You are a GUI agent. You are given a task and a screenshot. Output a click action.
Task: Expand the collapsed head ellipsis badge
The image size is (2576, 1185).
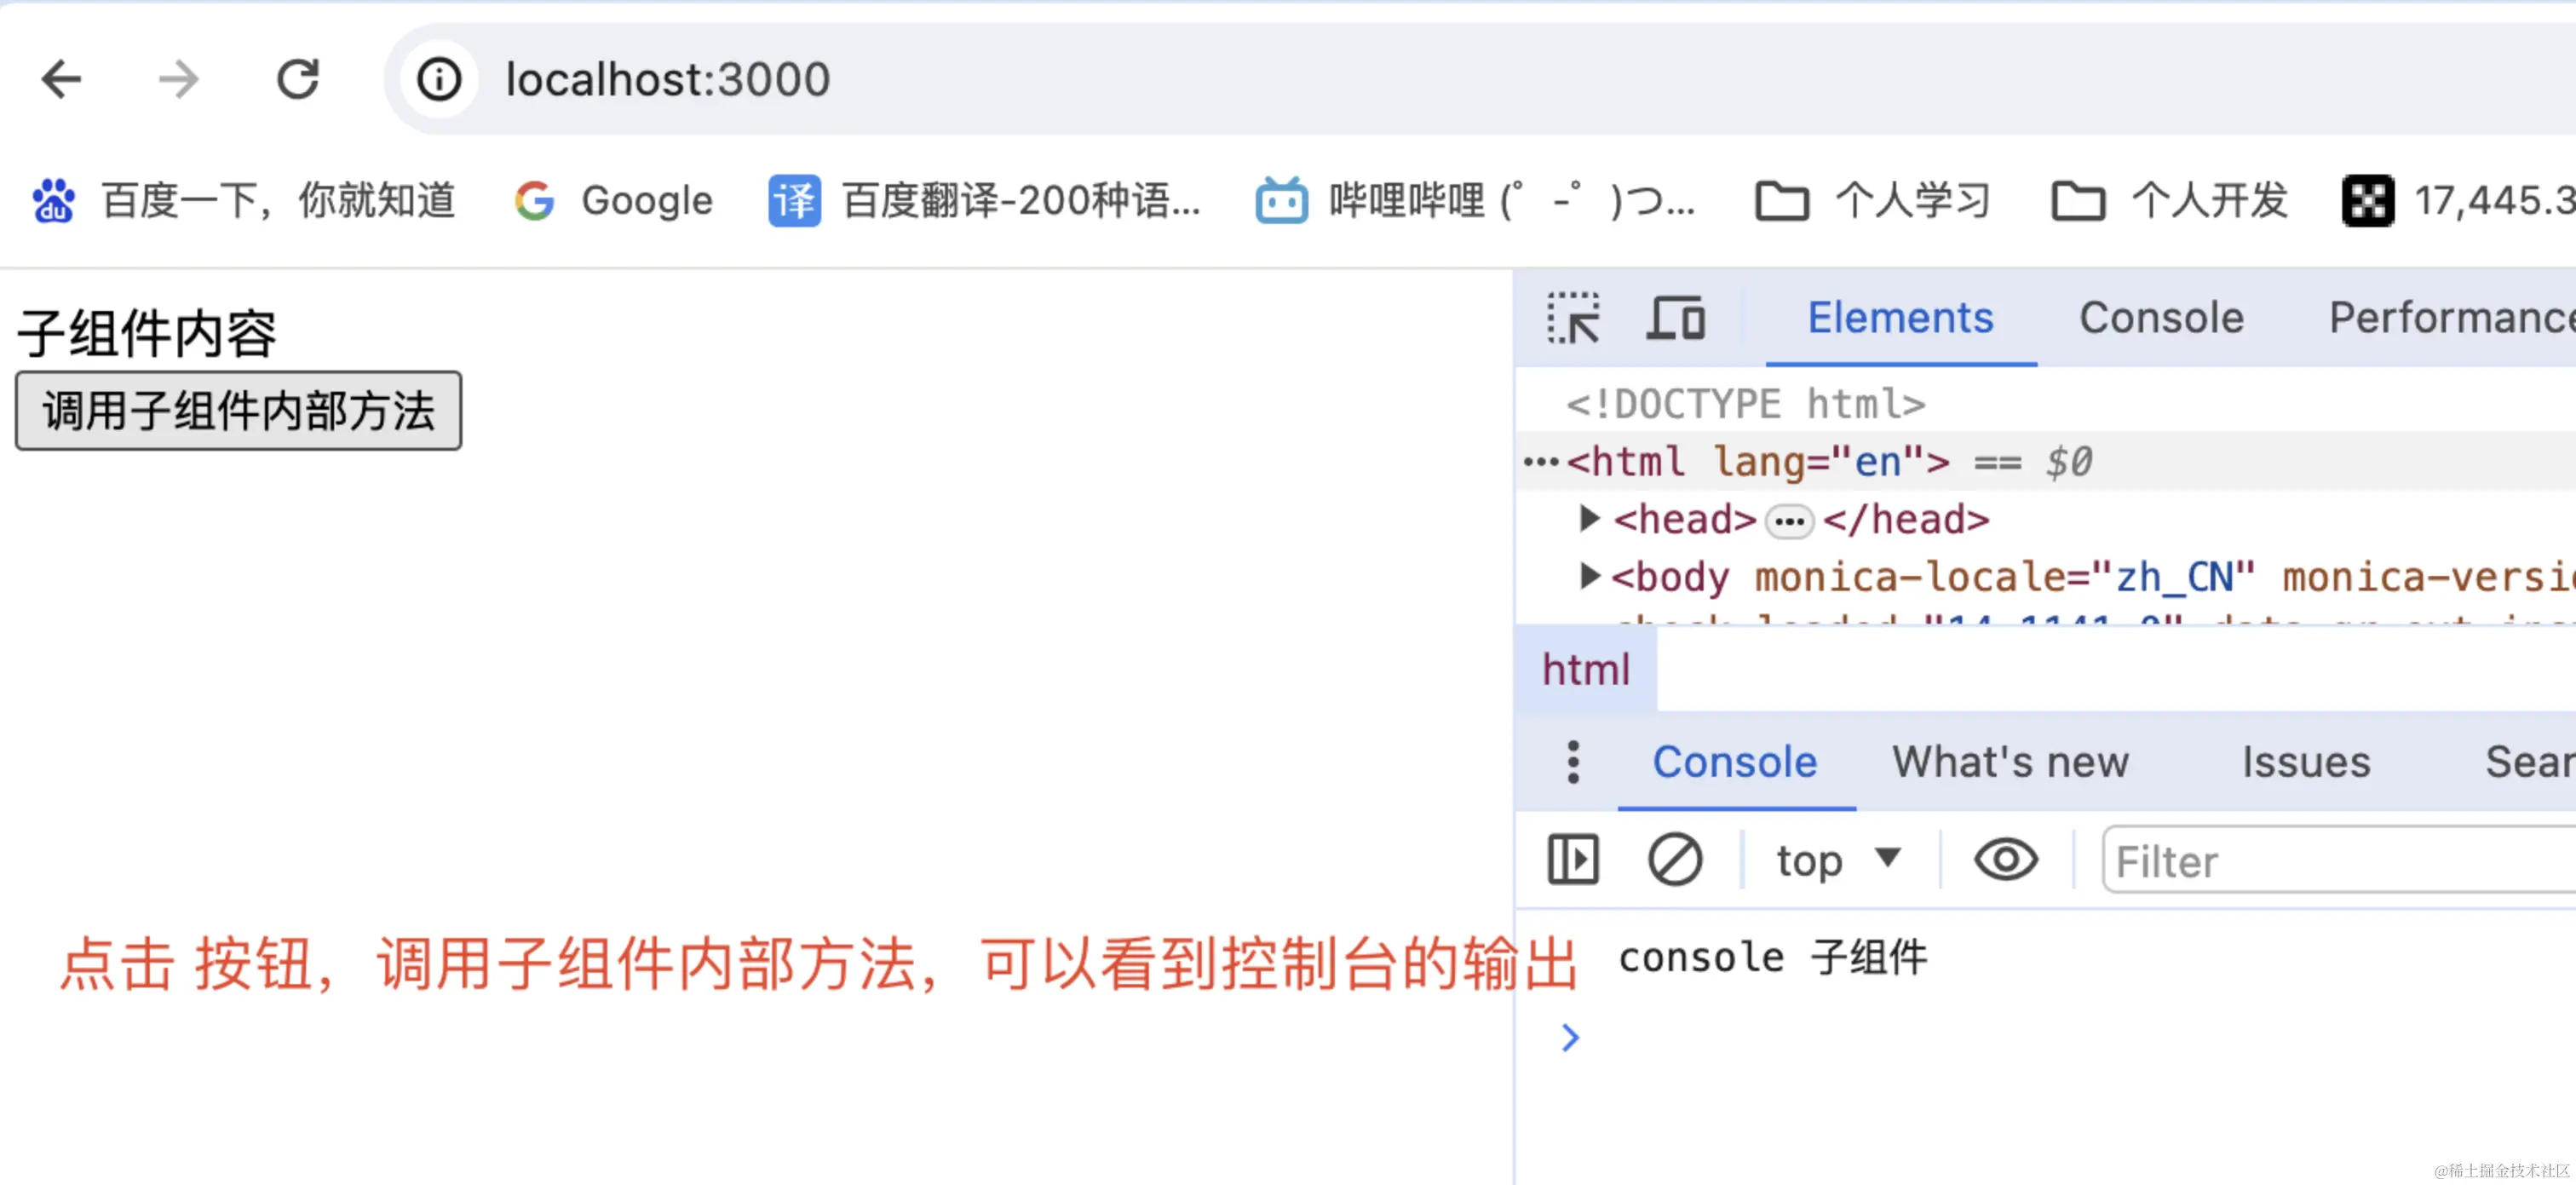click(1789, 521)
